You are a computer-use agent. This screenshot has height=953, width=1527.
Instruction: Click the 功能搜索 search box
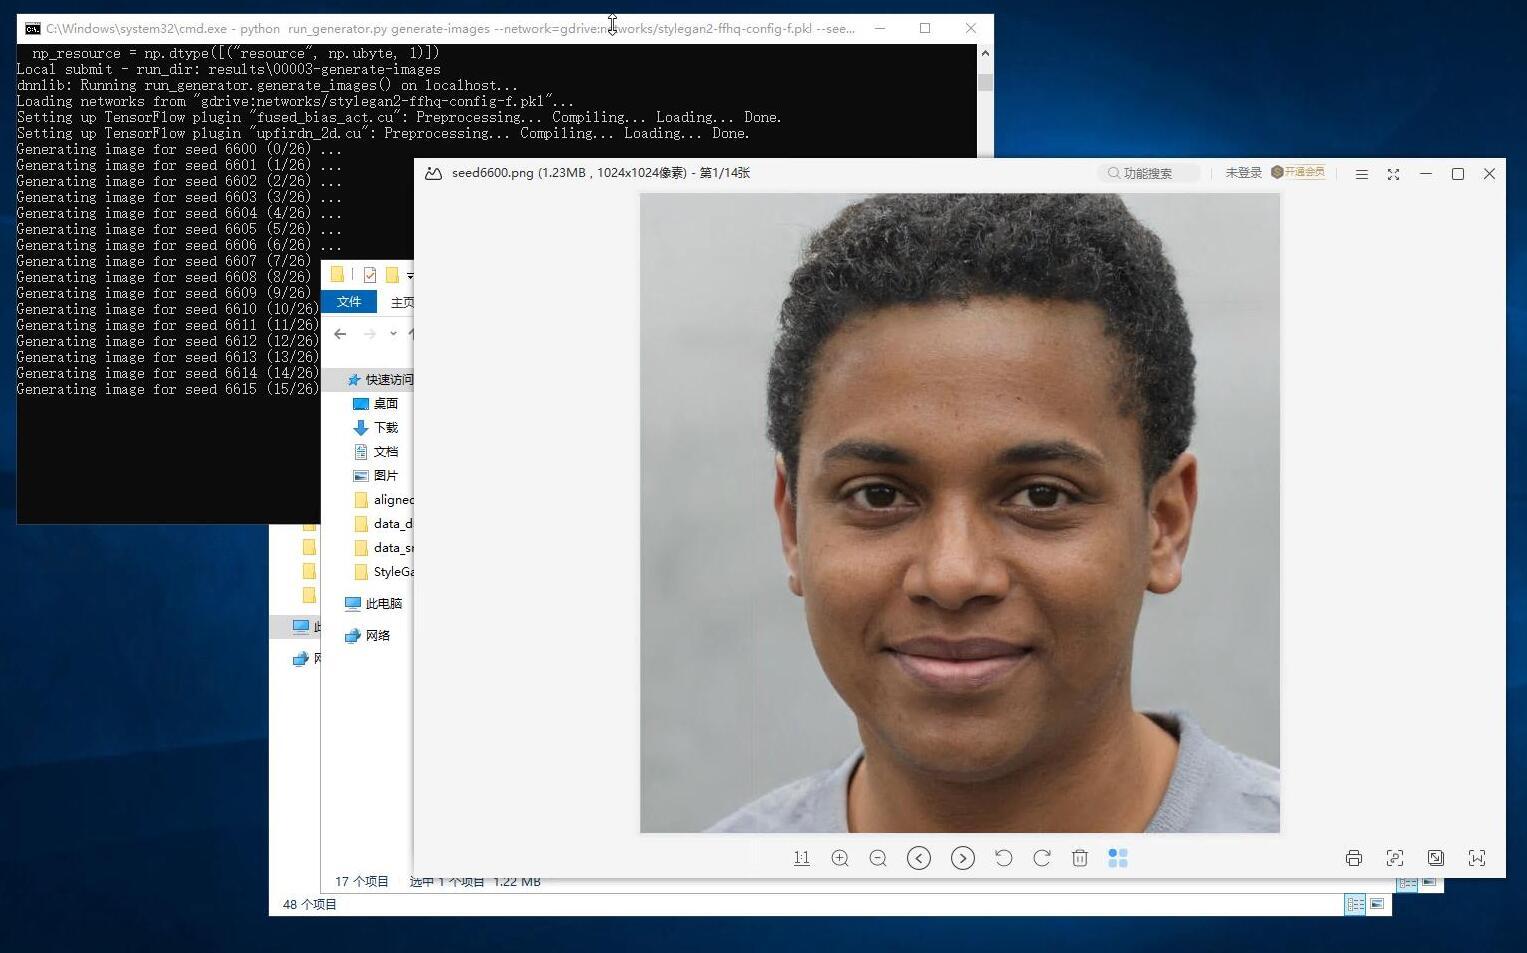pyautogui.click(x=1148, y=173)
